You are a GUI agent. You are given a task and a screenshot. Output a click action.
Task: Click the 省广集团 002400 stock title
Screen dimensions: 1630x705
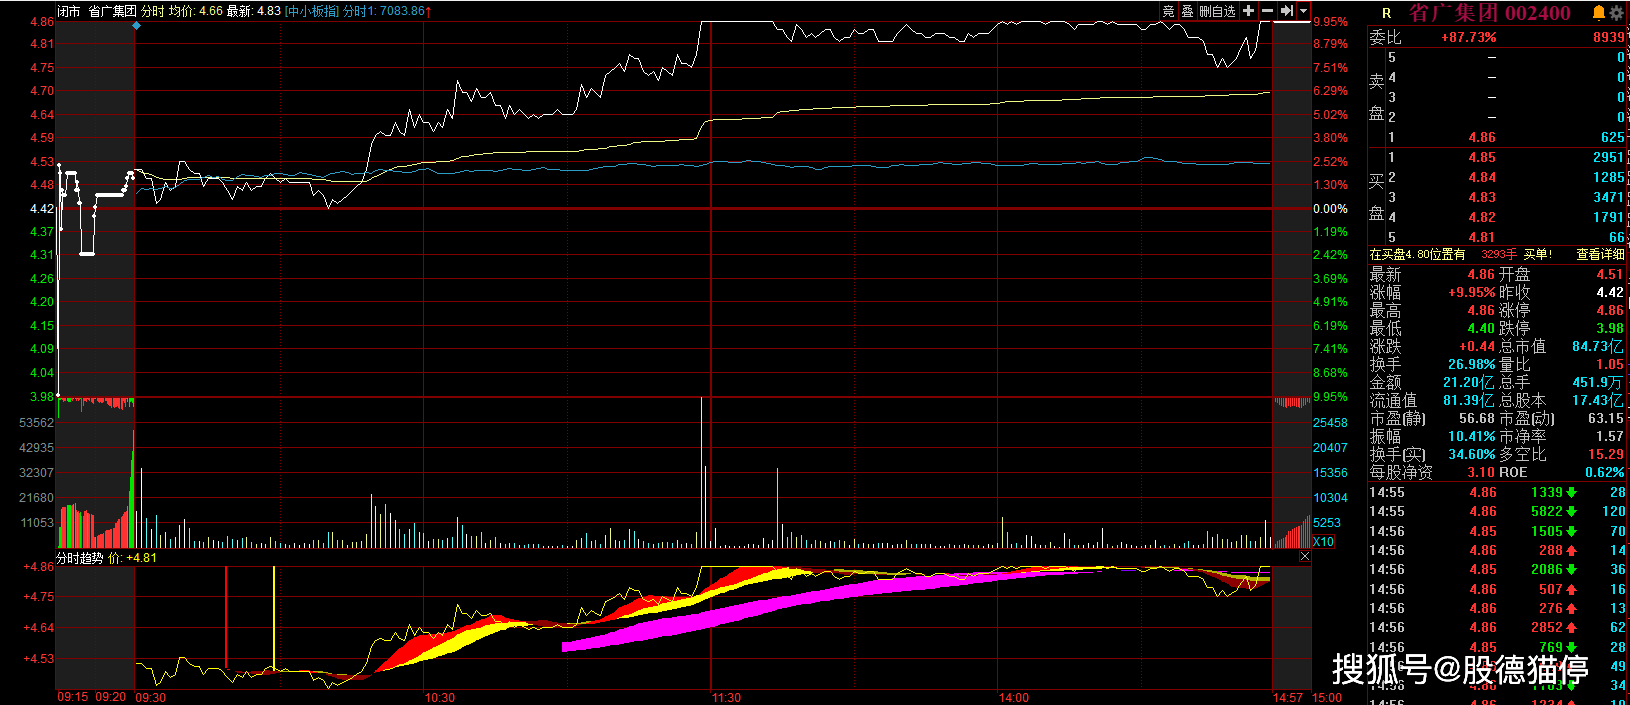[x=1489, y=13]
